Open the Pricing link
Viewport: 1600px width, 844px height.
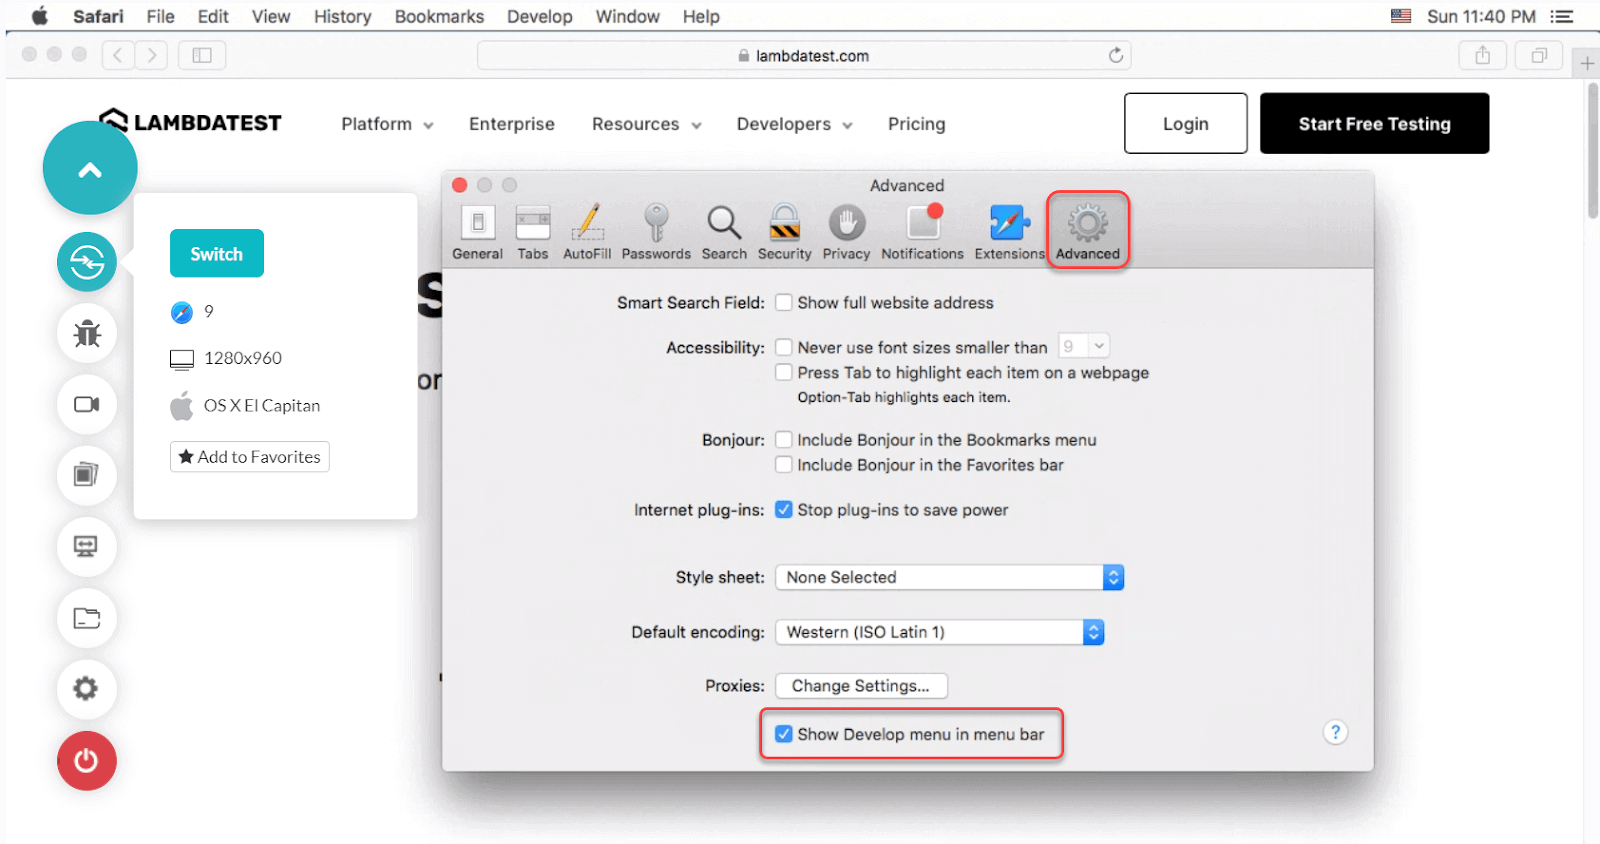tap(917, 124)
